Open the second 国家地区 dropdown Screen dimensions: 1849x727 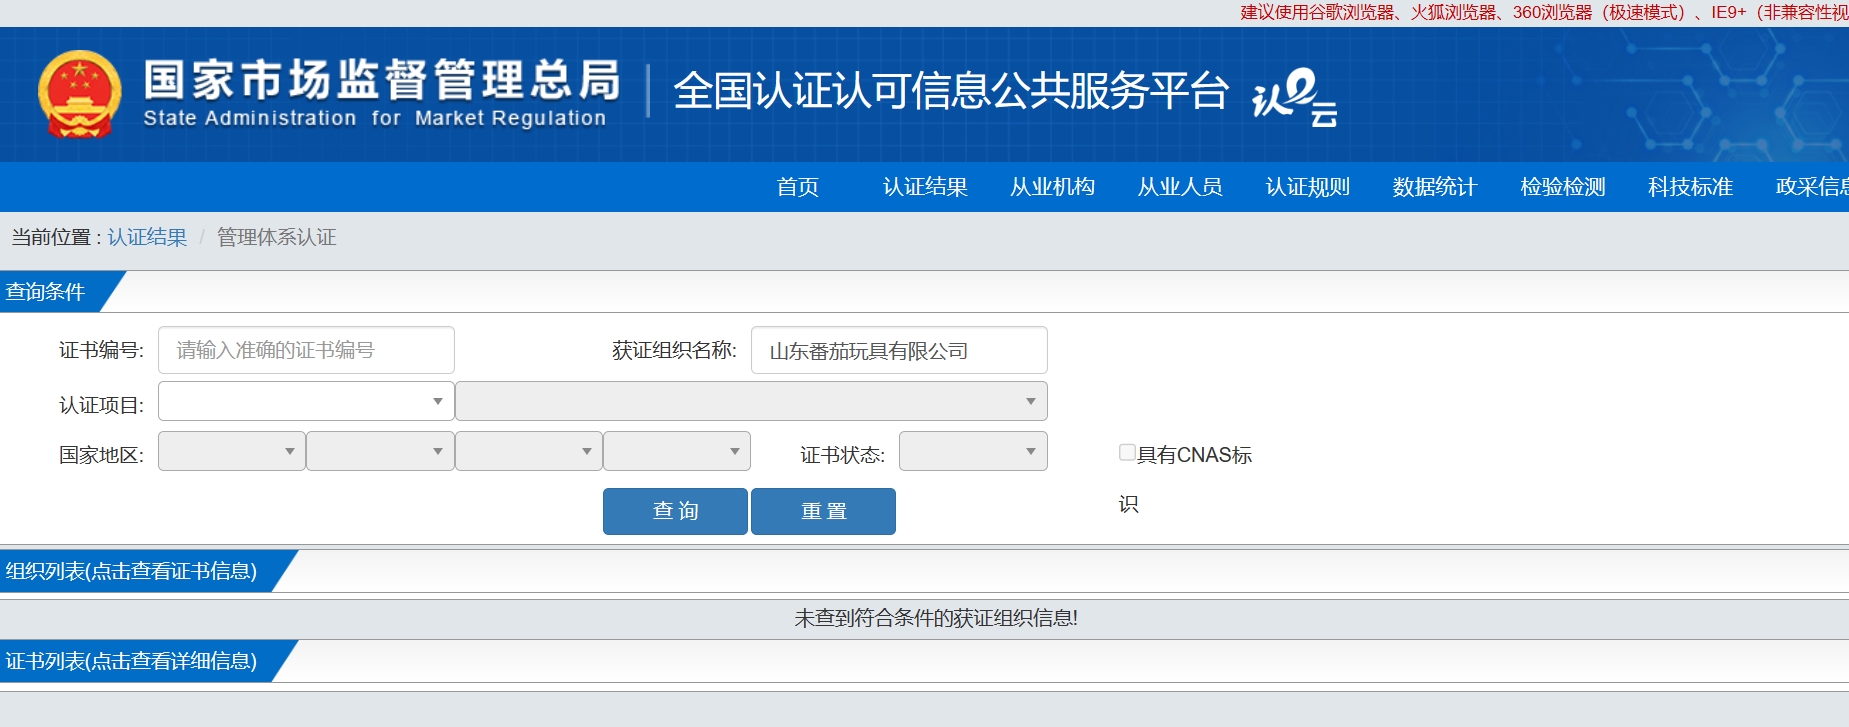[x=380, y=451]
